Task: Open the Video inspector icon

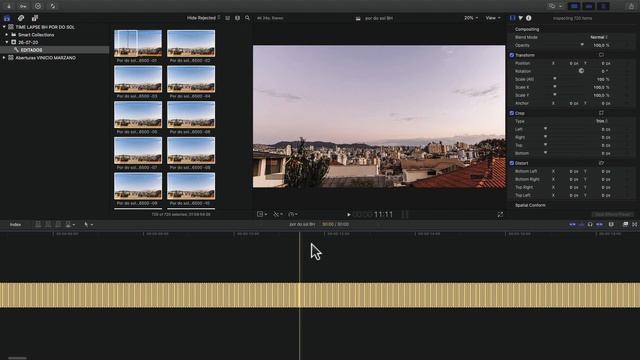Action: point(513,18)
